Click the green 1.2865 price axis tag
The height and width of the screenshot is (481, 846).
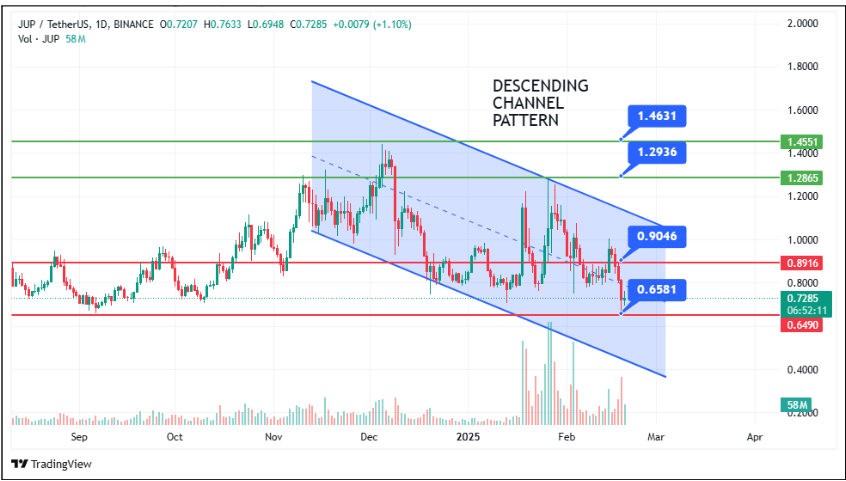click(804, 177)
